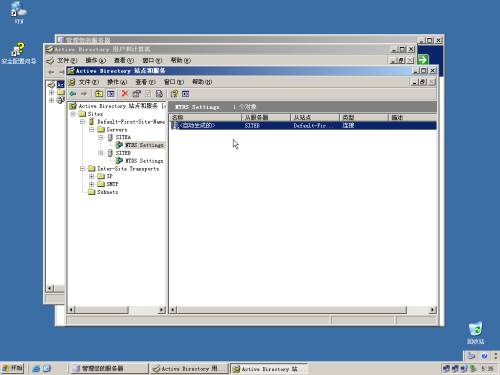Sort list by 名称 column header
This screenshot has width=500, height=375.
(205, 117)
